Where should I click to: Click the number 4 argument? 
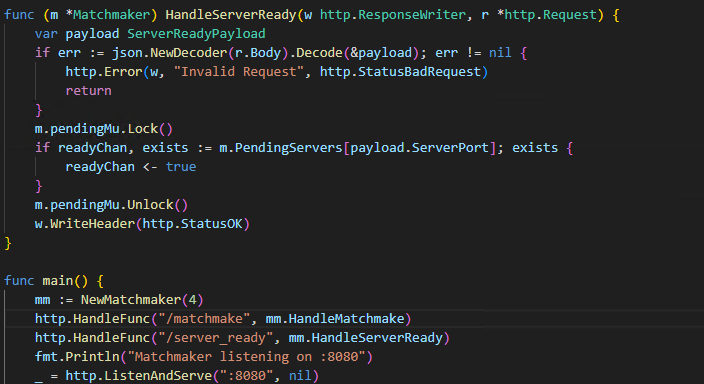[x=192, y=300]
